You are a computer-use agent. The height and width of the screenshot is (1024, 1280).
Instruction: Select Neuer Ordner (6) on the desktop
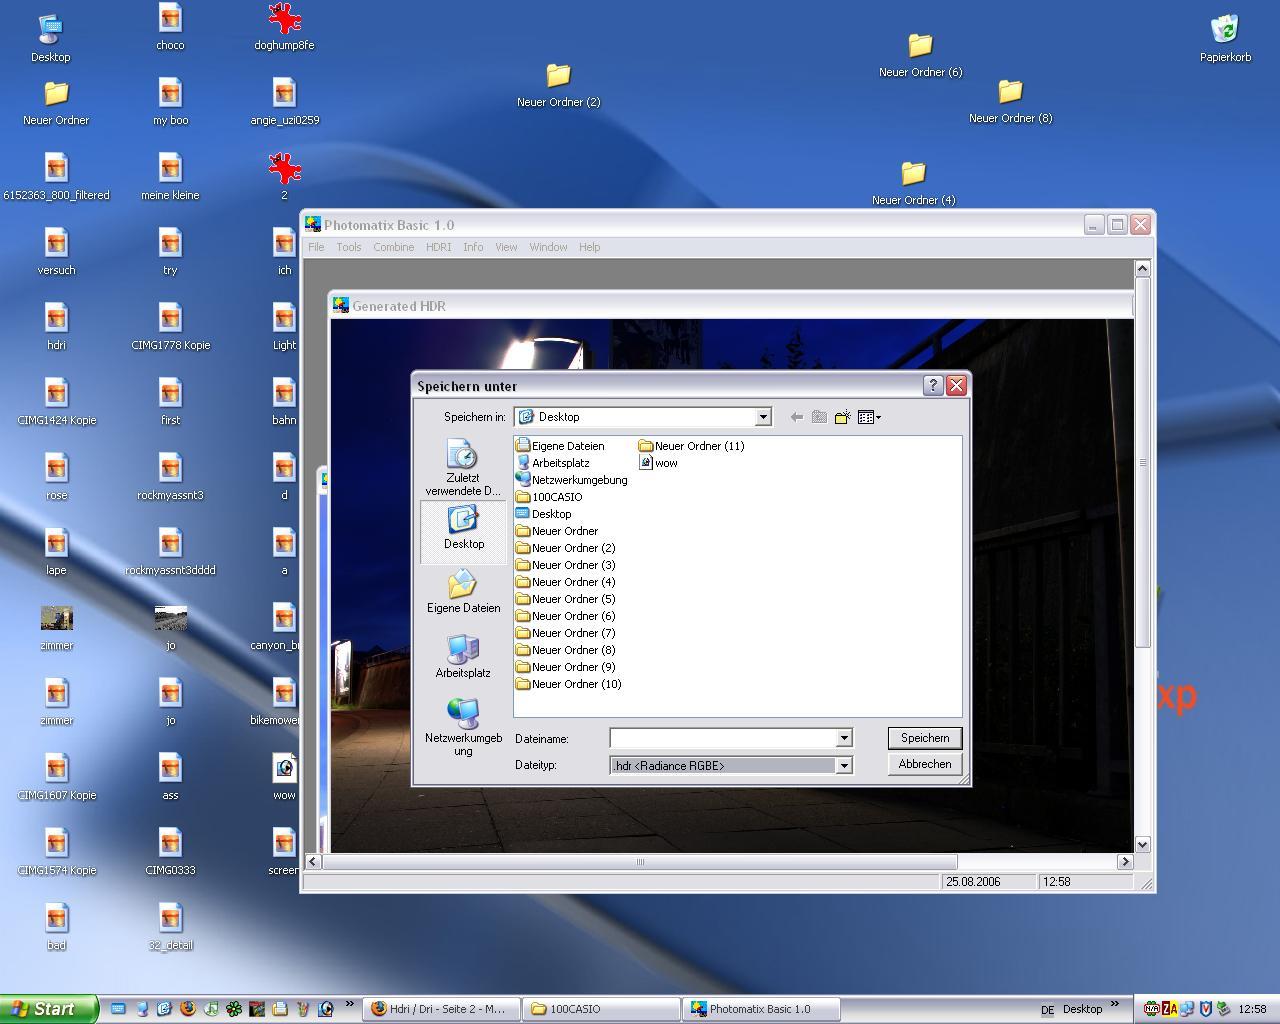point(920,55)
